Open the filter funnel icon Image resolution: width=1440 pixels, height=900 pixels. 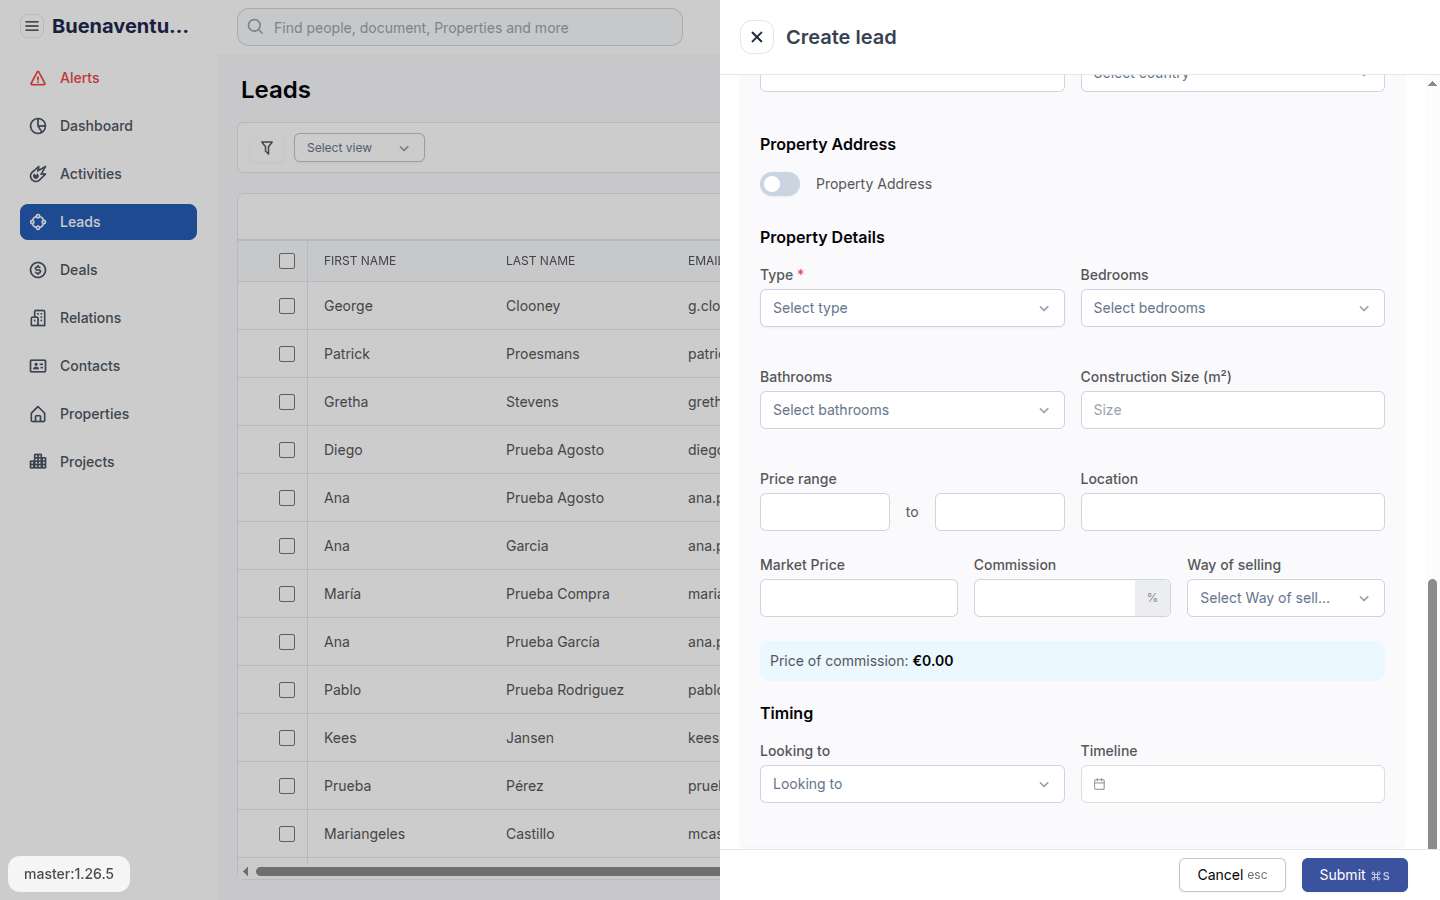(x=267, y=148)
